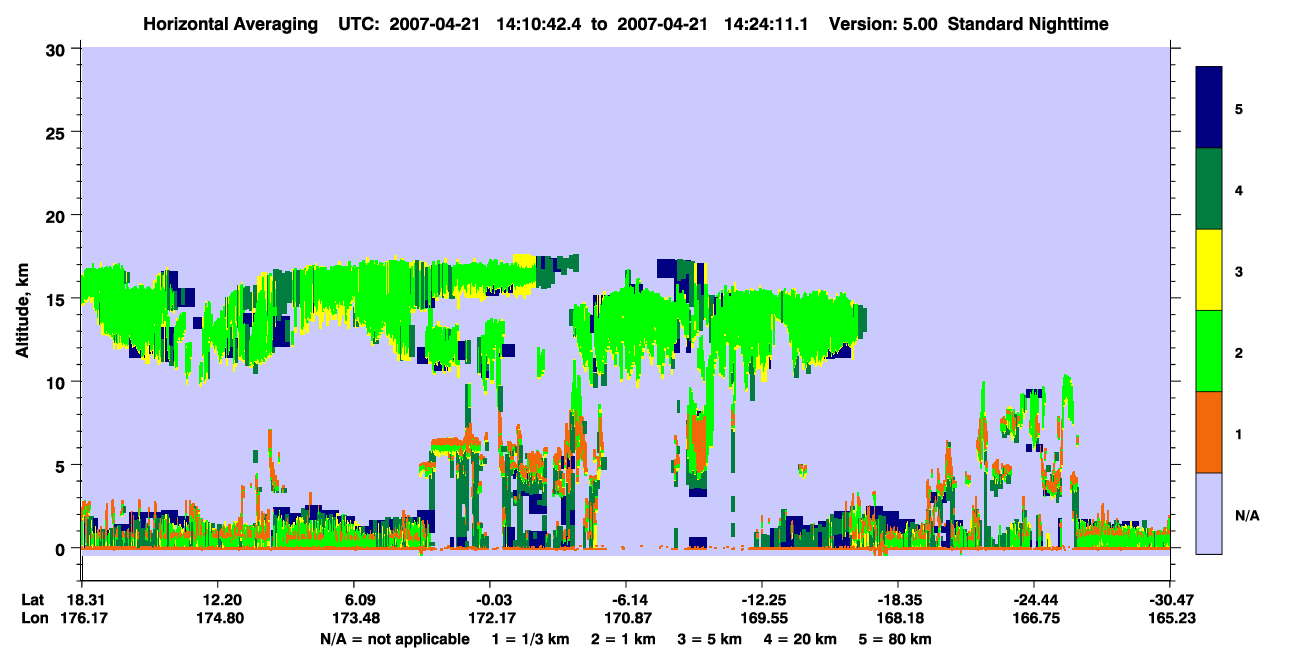Image resolution: width=1300 pixels, height=667 pixels.
Task: Click the longitude value 172.17
Action: 490,618
